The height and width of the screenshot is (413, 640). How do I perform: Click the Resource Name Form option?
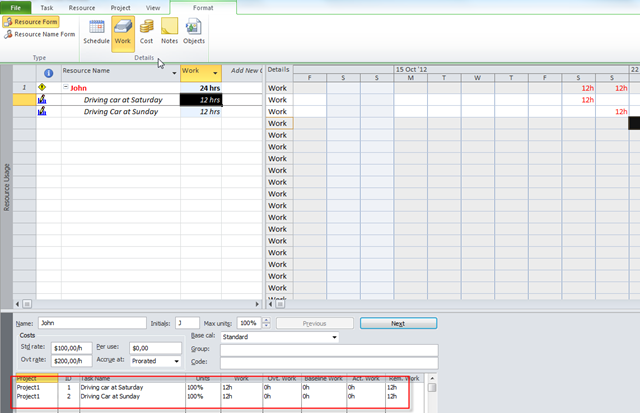pyautogui.click(x=40, y=34)
